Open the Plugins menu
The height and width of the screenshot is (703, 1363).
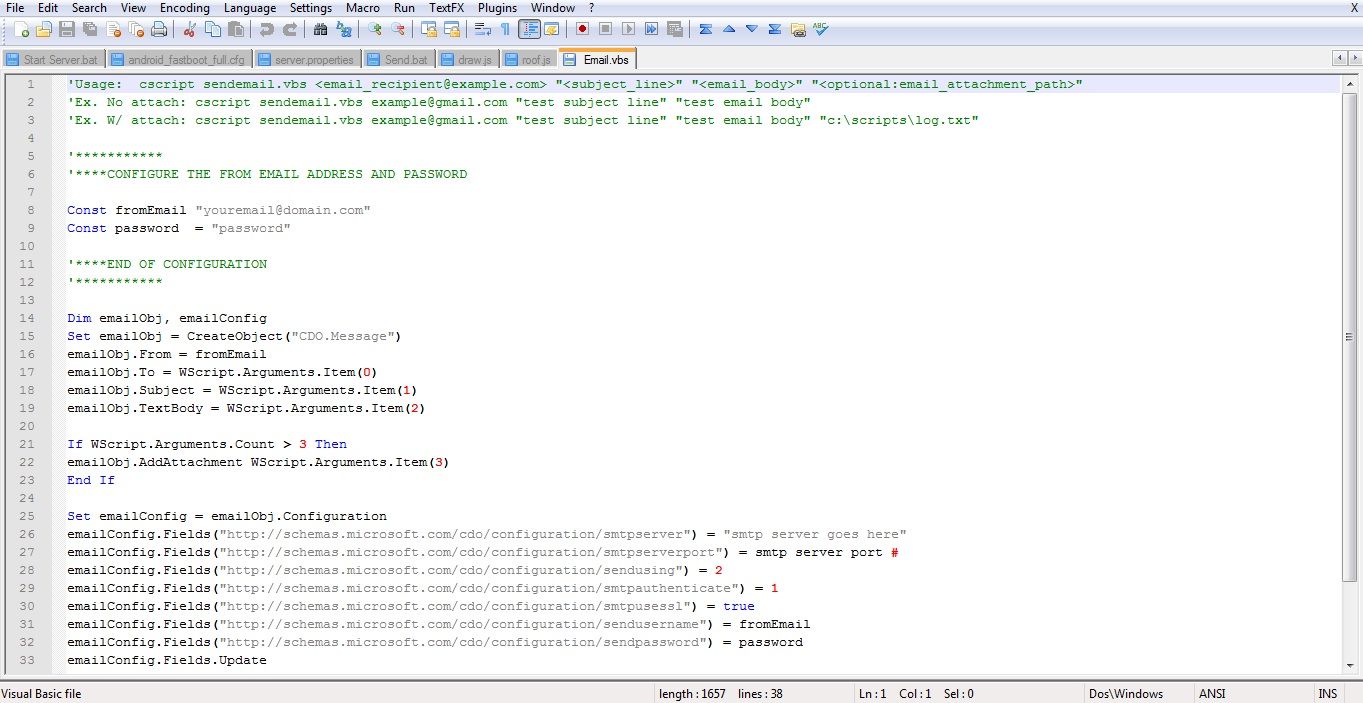(497, 8)
